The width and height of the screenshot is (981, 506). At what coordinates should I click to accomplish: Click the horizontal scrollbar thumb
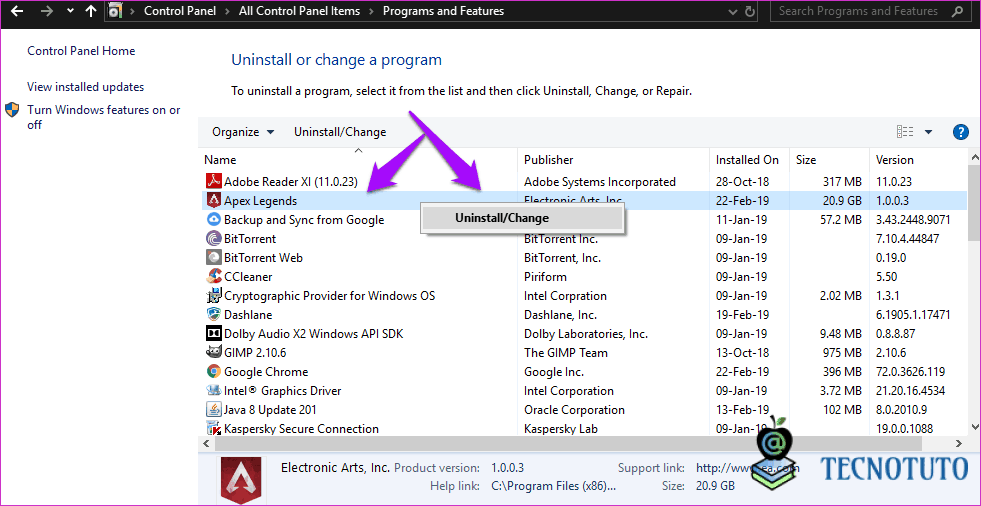coord(568,443)
